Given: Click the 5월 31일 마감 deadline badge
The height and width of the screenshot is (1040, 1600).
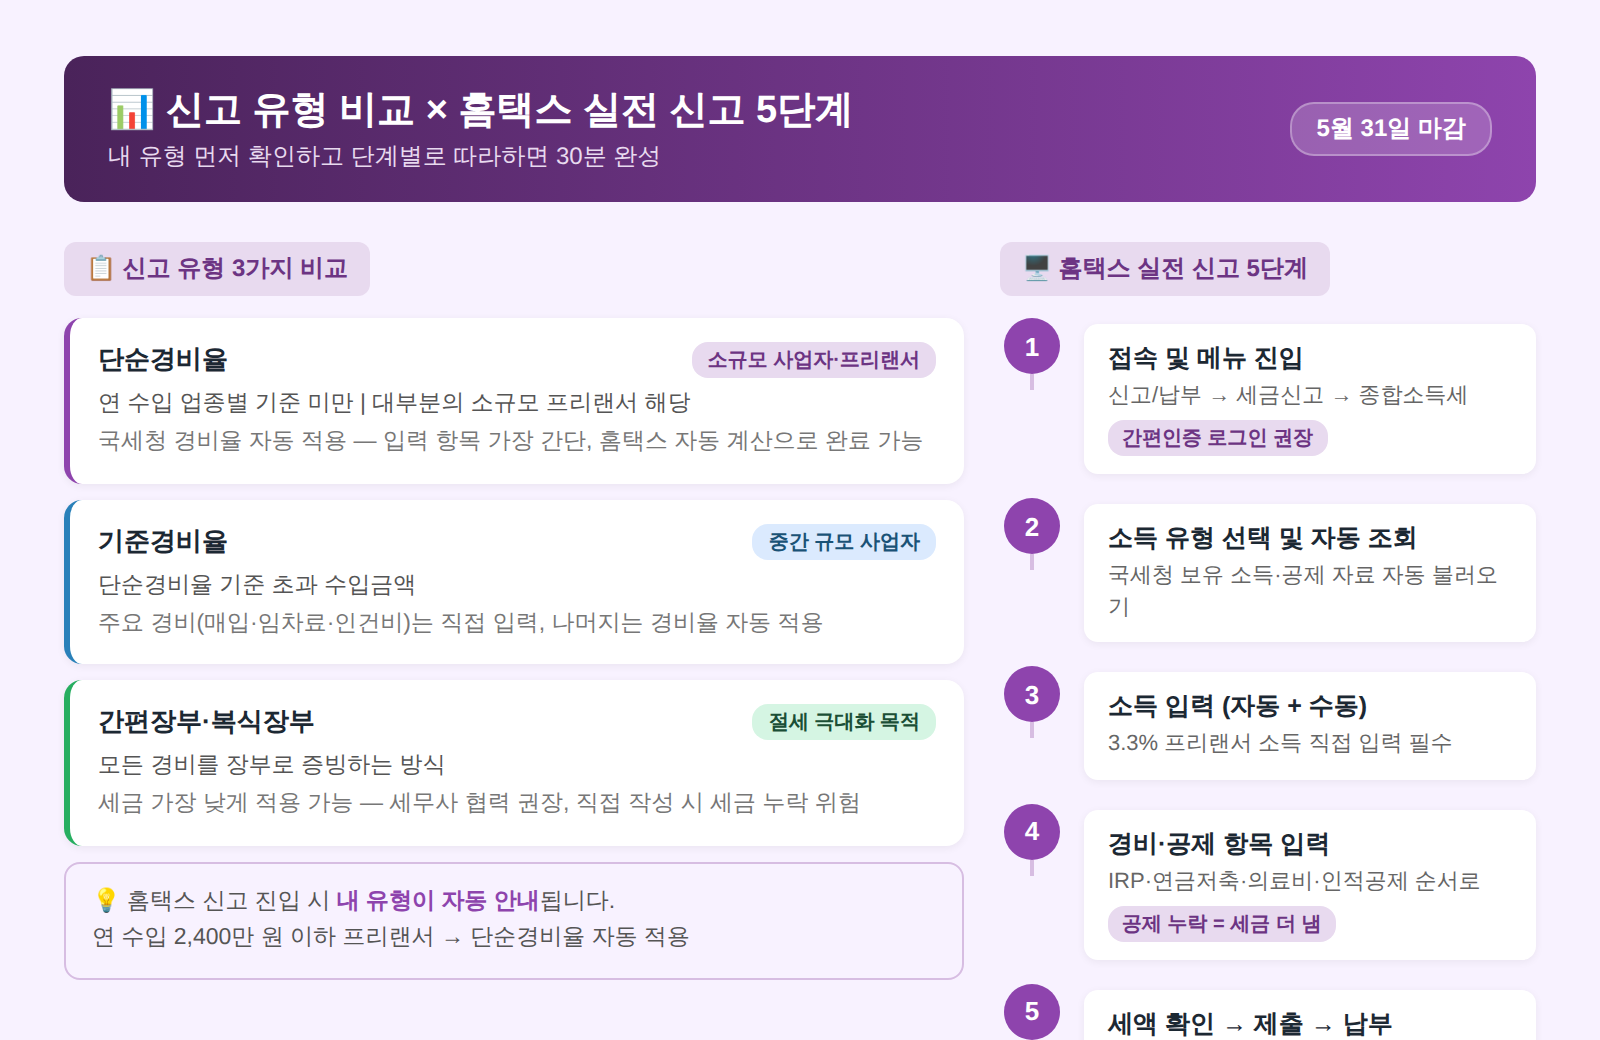Looking at the screenshot, I should [x=1392, y=128].
